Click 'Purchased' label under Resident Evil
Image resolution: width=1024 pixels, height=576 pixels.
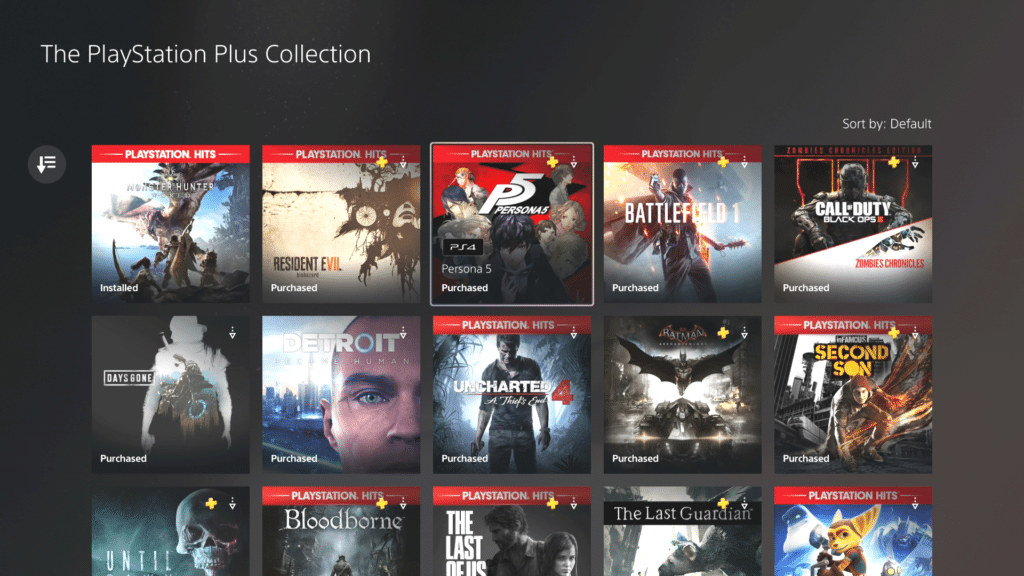coord(294,288)
